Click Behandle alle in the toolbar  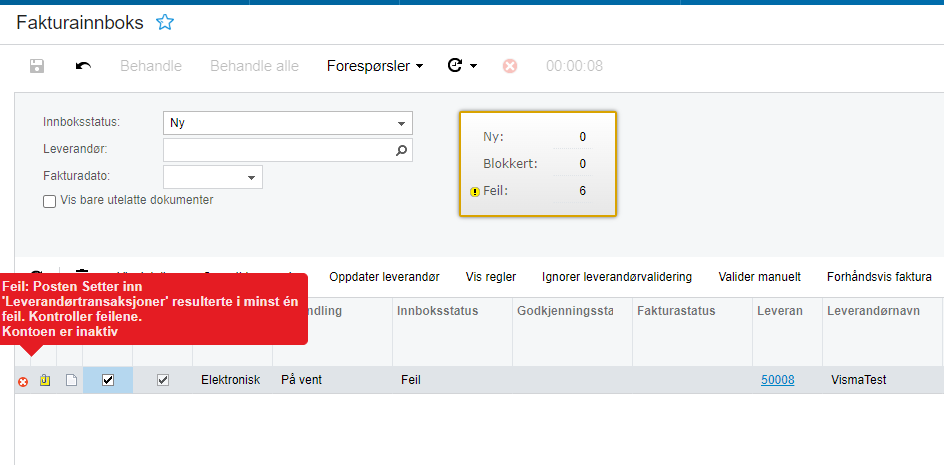pos(254,66)
